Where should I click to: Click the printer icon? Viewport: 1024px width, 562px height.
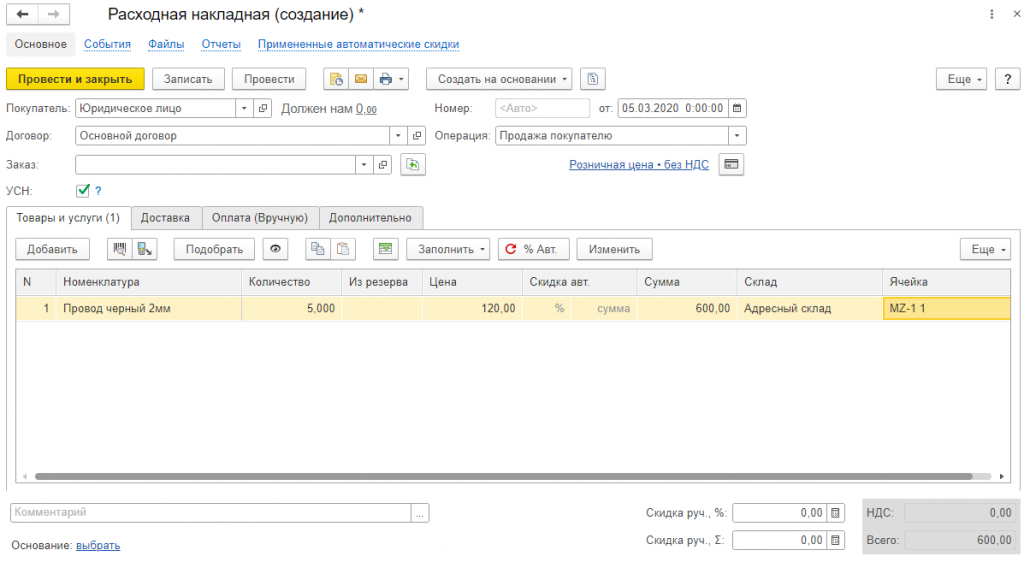tap(386, 79)
